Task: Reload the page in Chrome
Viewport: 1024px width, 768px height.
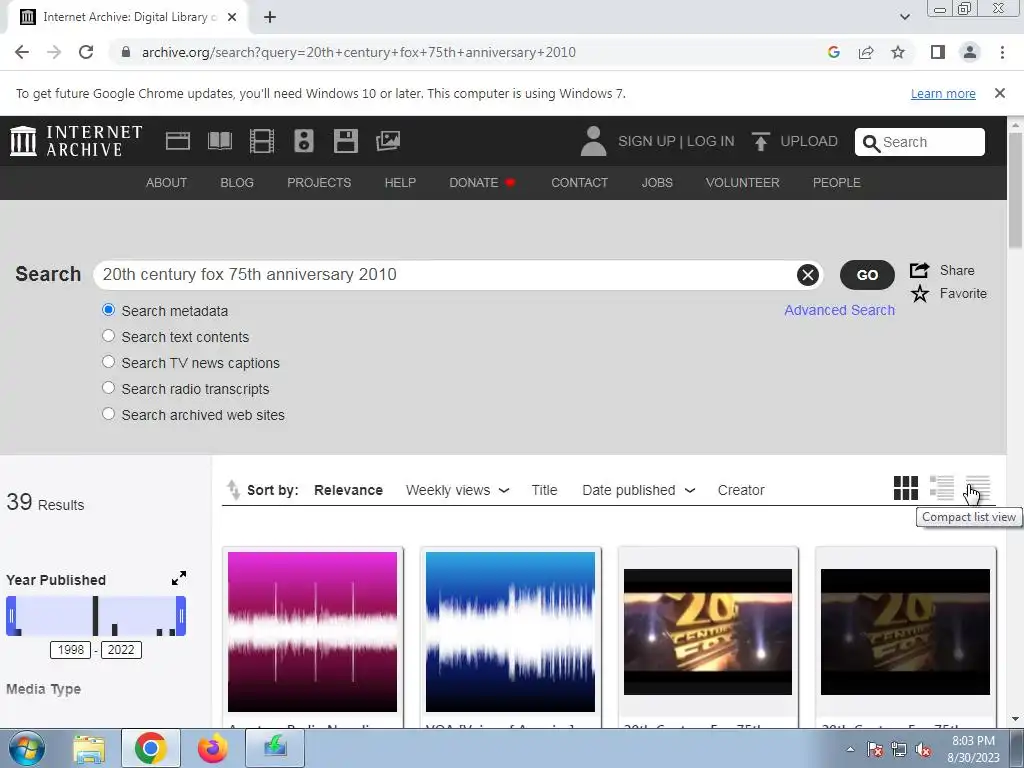Action: [x=86, y=52]
